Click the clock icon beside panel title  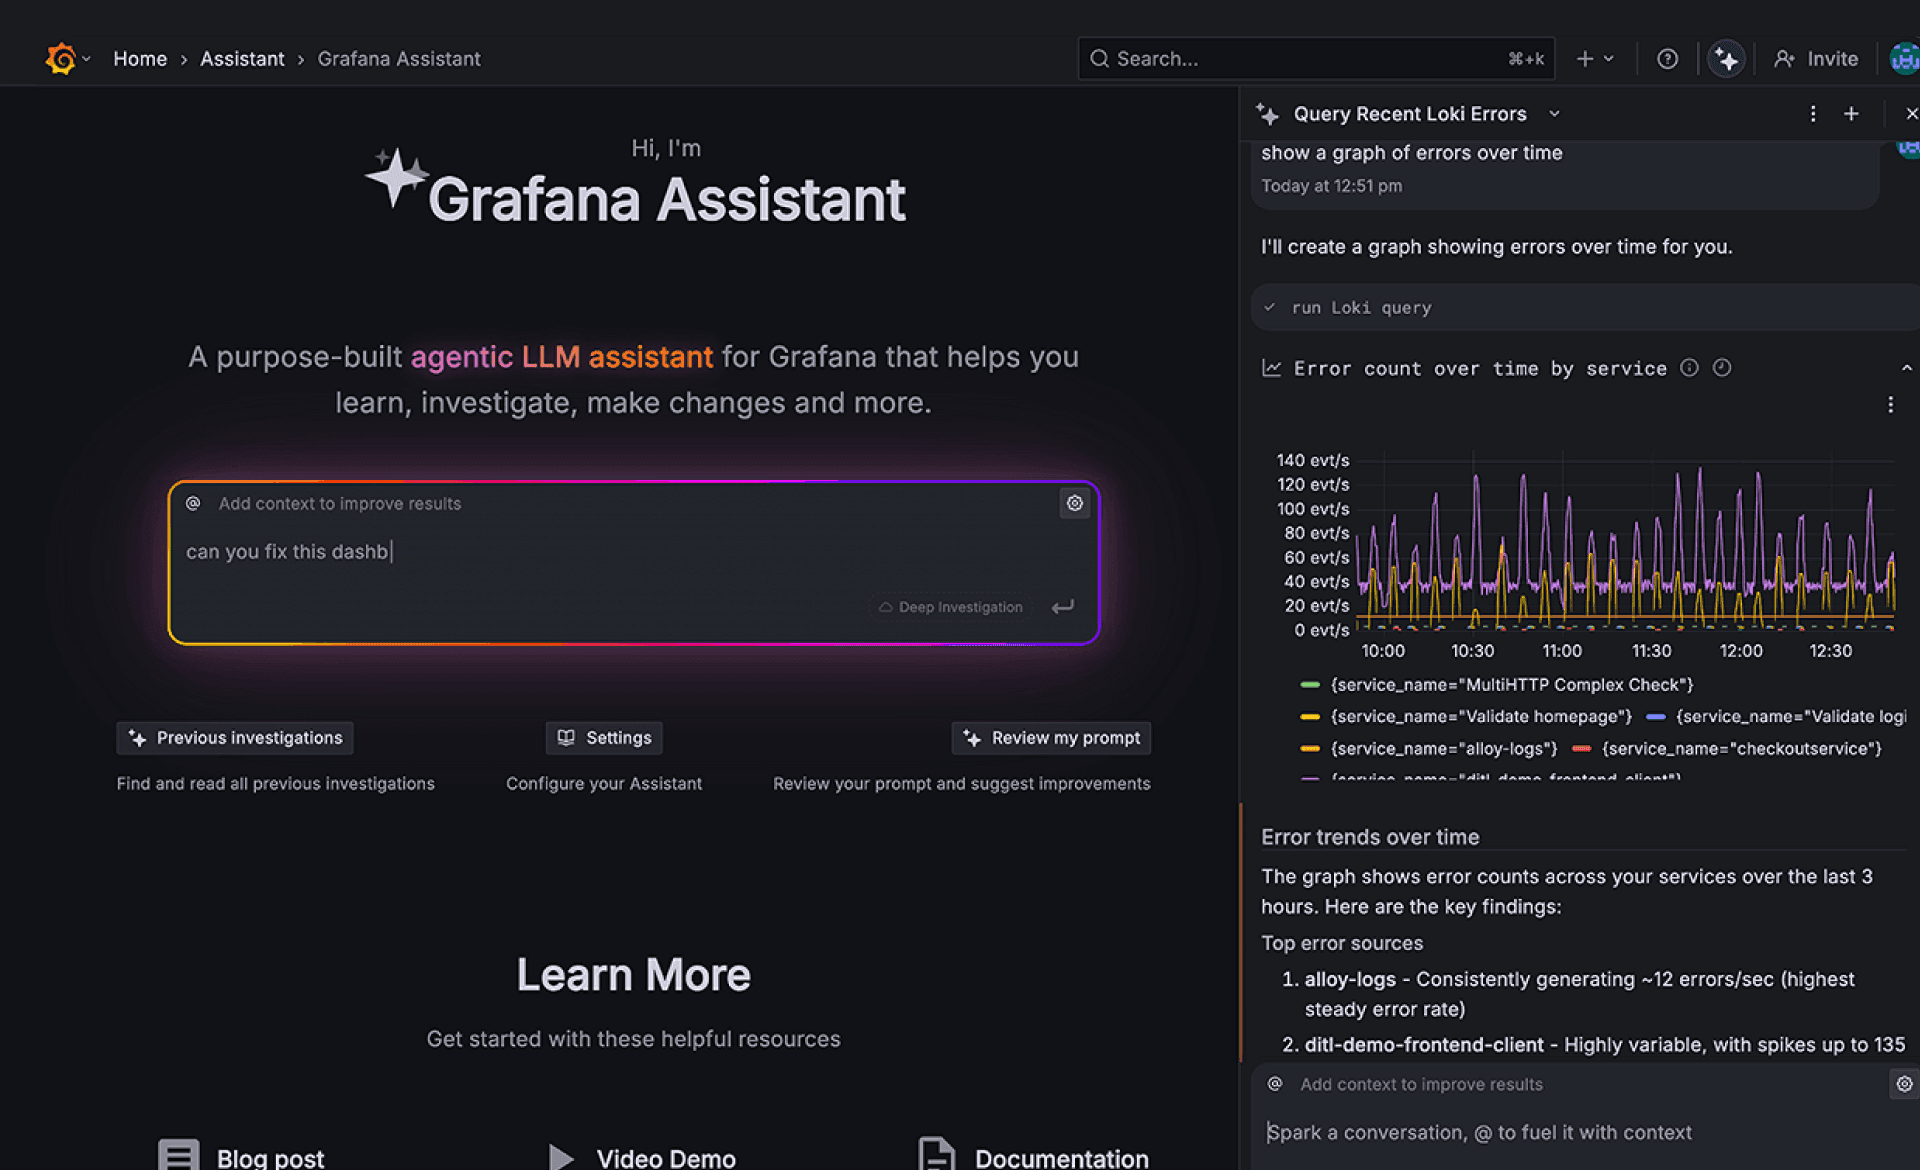1721,368
